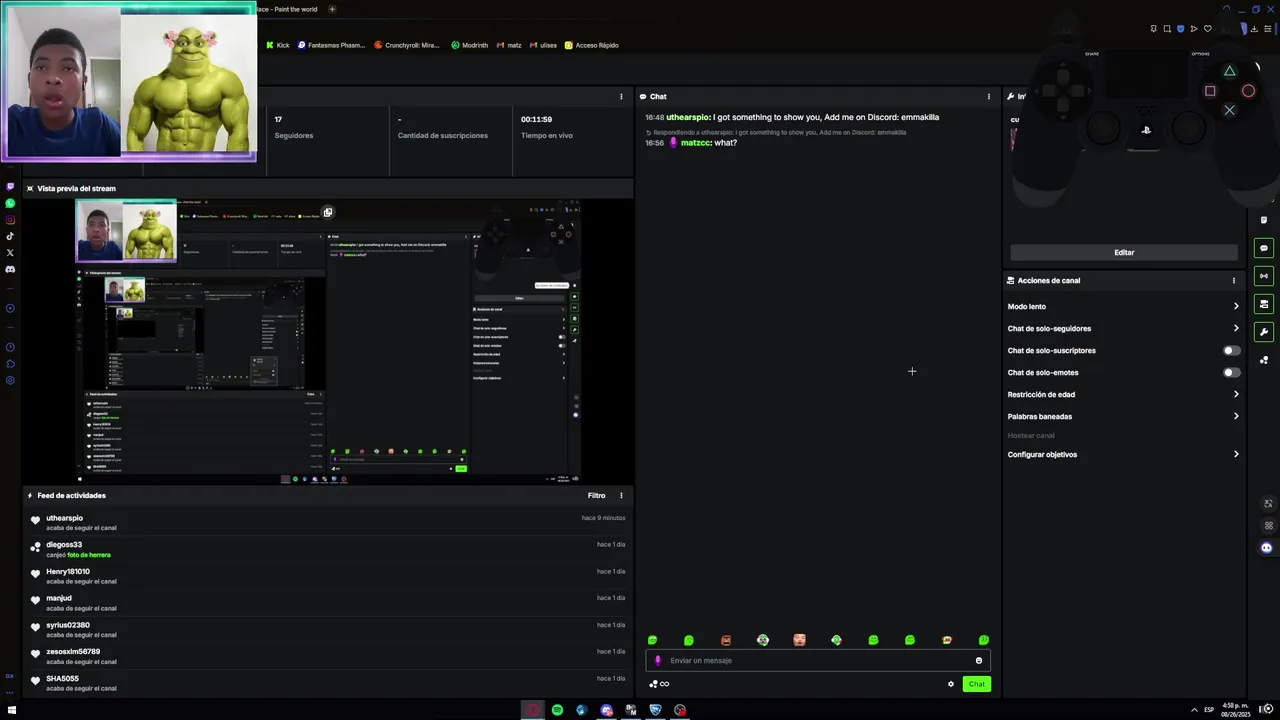The height and width of the screenshot is (720, 1280).
Task: Click the points dots icon on right rail
Action: click(1264, 360)
